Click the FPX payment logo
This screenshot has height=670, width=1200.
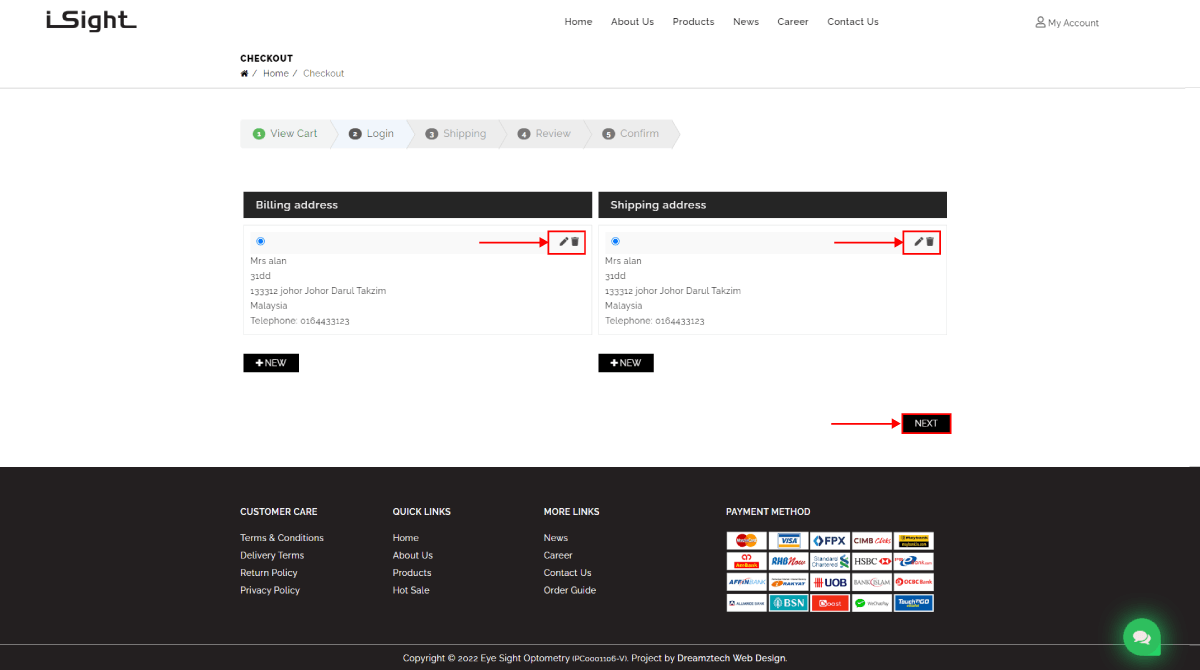click(830, 541)
